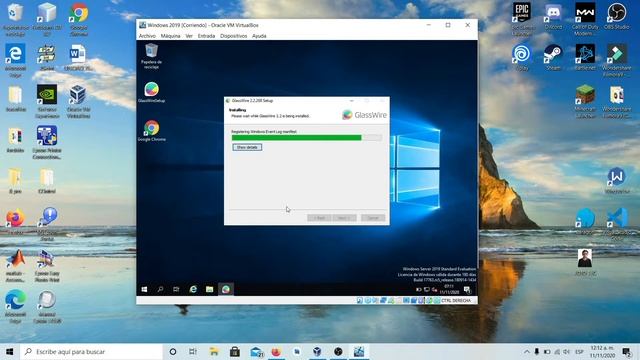Click the host volume tray icon
Image resolution: width=640 pixels, height=360 pixels.
tap(567, 351)
